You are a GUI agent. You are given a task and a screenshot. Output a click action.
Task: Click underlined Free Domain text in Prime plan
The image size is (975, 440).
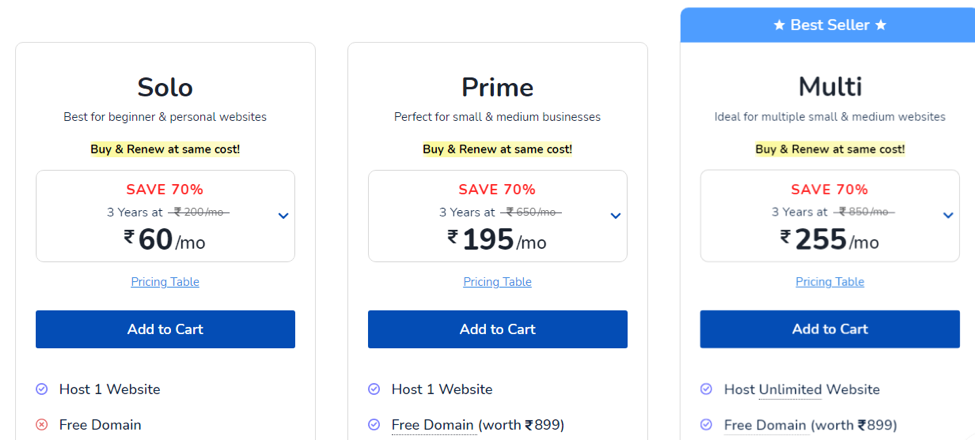point(433,425)
